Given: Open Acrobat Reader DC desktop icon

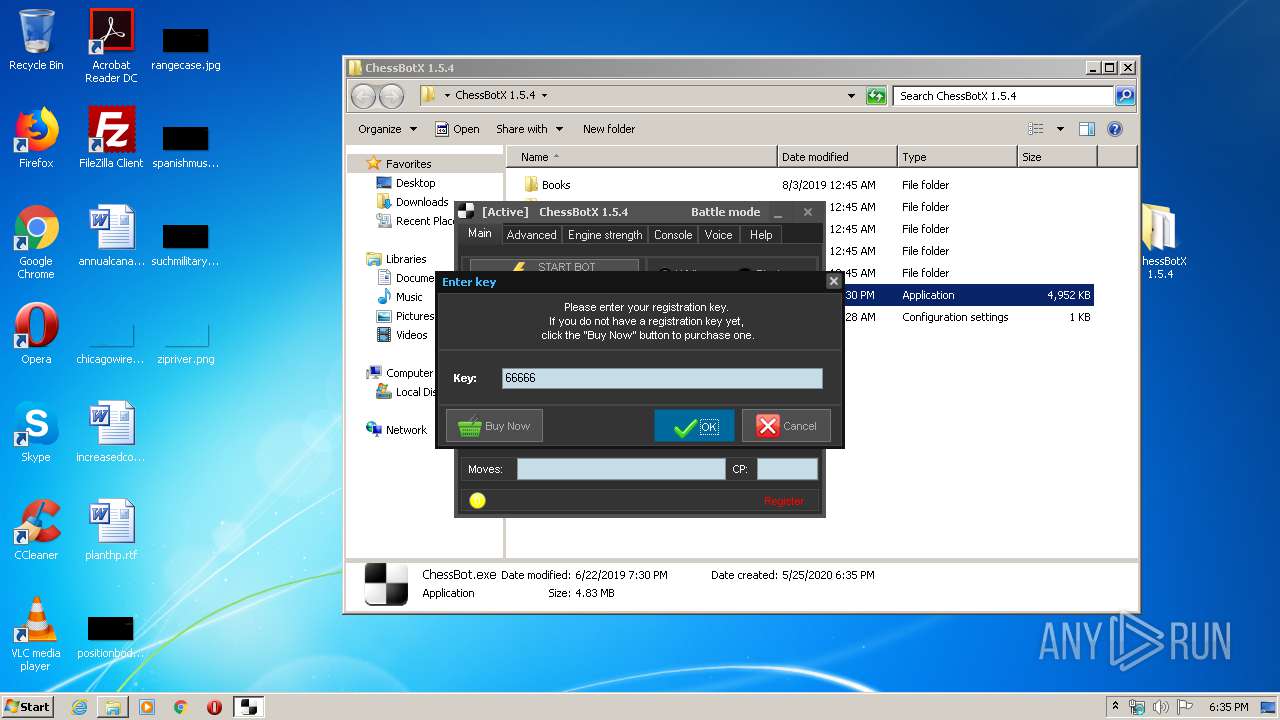Looking at the screenshot, I should [111, 46].
